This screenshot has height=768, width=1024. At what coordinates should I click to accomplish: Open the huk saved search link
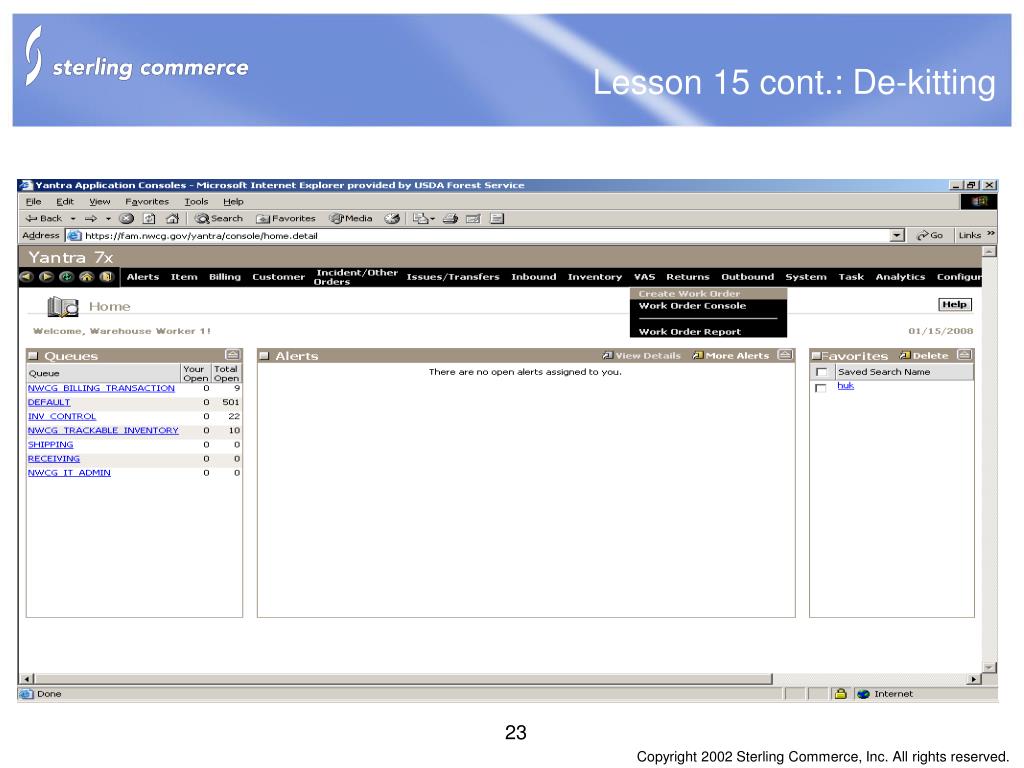pos(846,385)
